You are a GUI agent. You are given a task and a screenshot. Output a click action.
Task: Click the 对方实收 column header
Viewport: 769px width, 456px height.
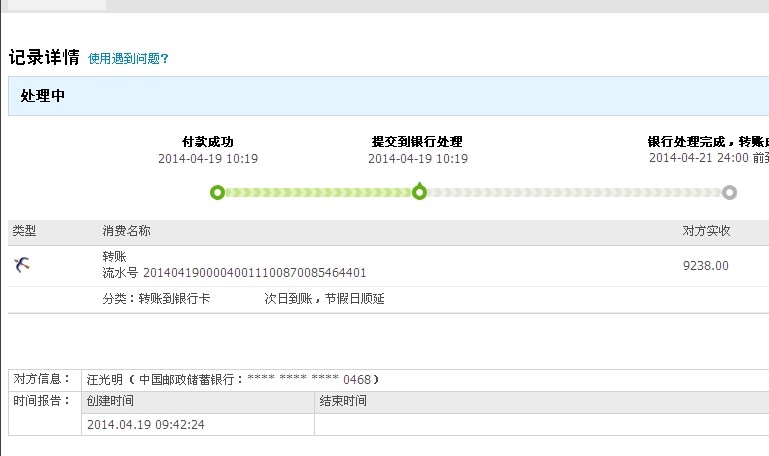[706, 231]
